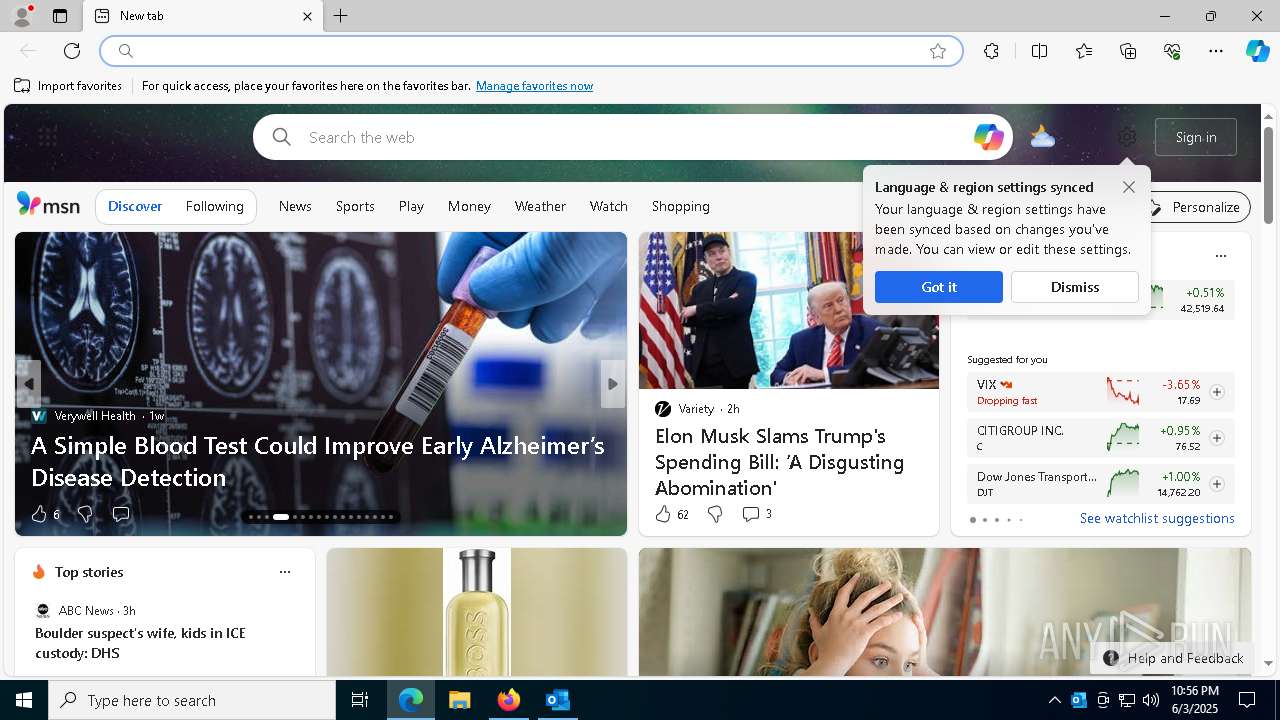The image size is (1280, 720).
Task: Open Windows Start menu
Action: tap(24, 700)
